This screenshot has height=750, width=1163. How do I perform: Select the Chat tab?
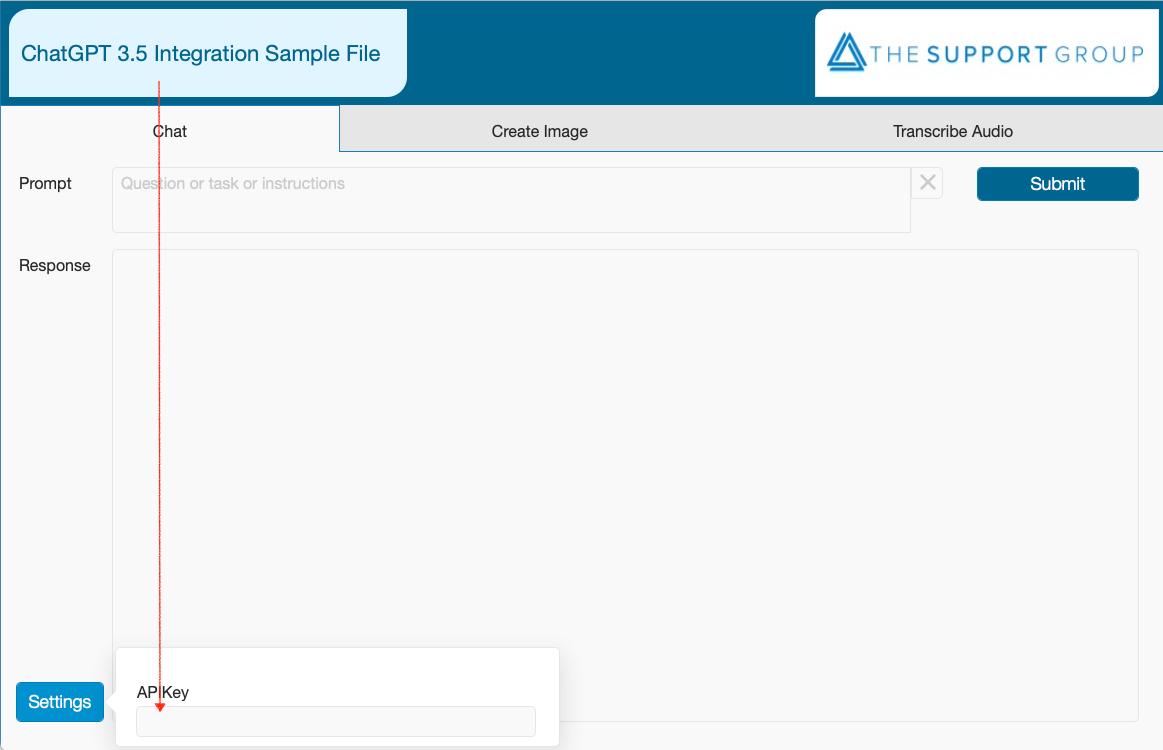(x=169, y=130)
